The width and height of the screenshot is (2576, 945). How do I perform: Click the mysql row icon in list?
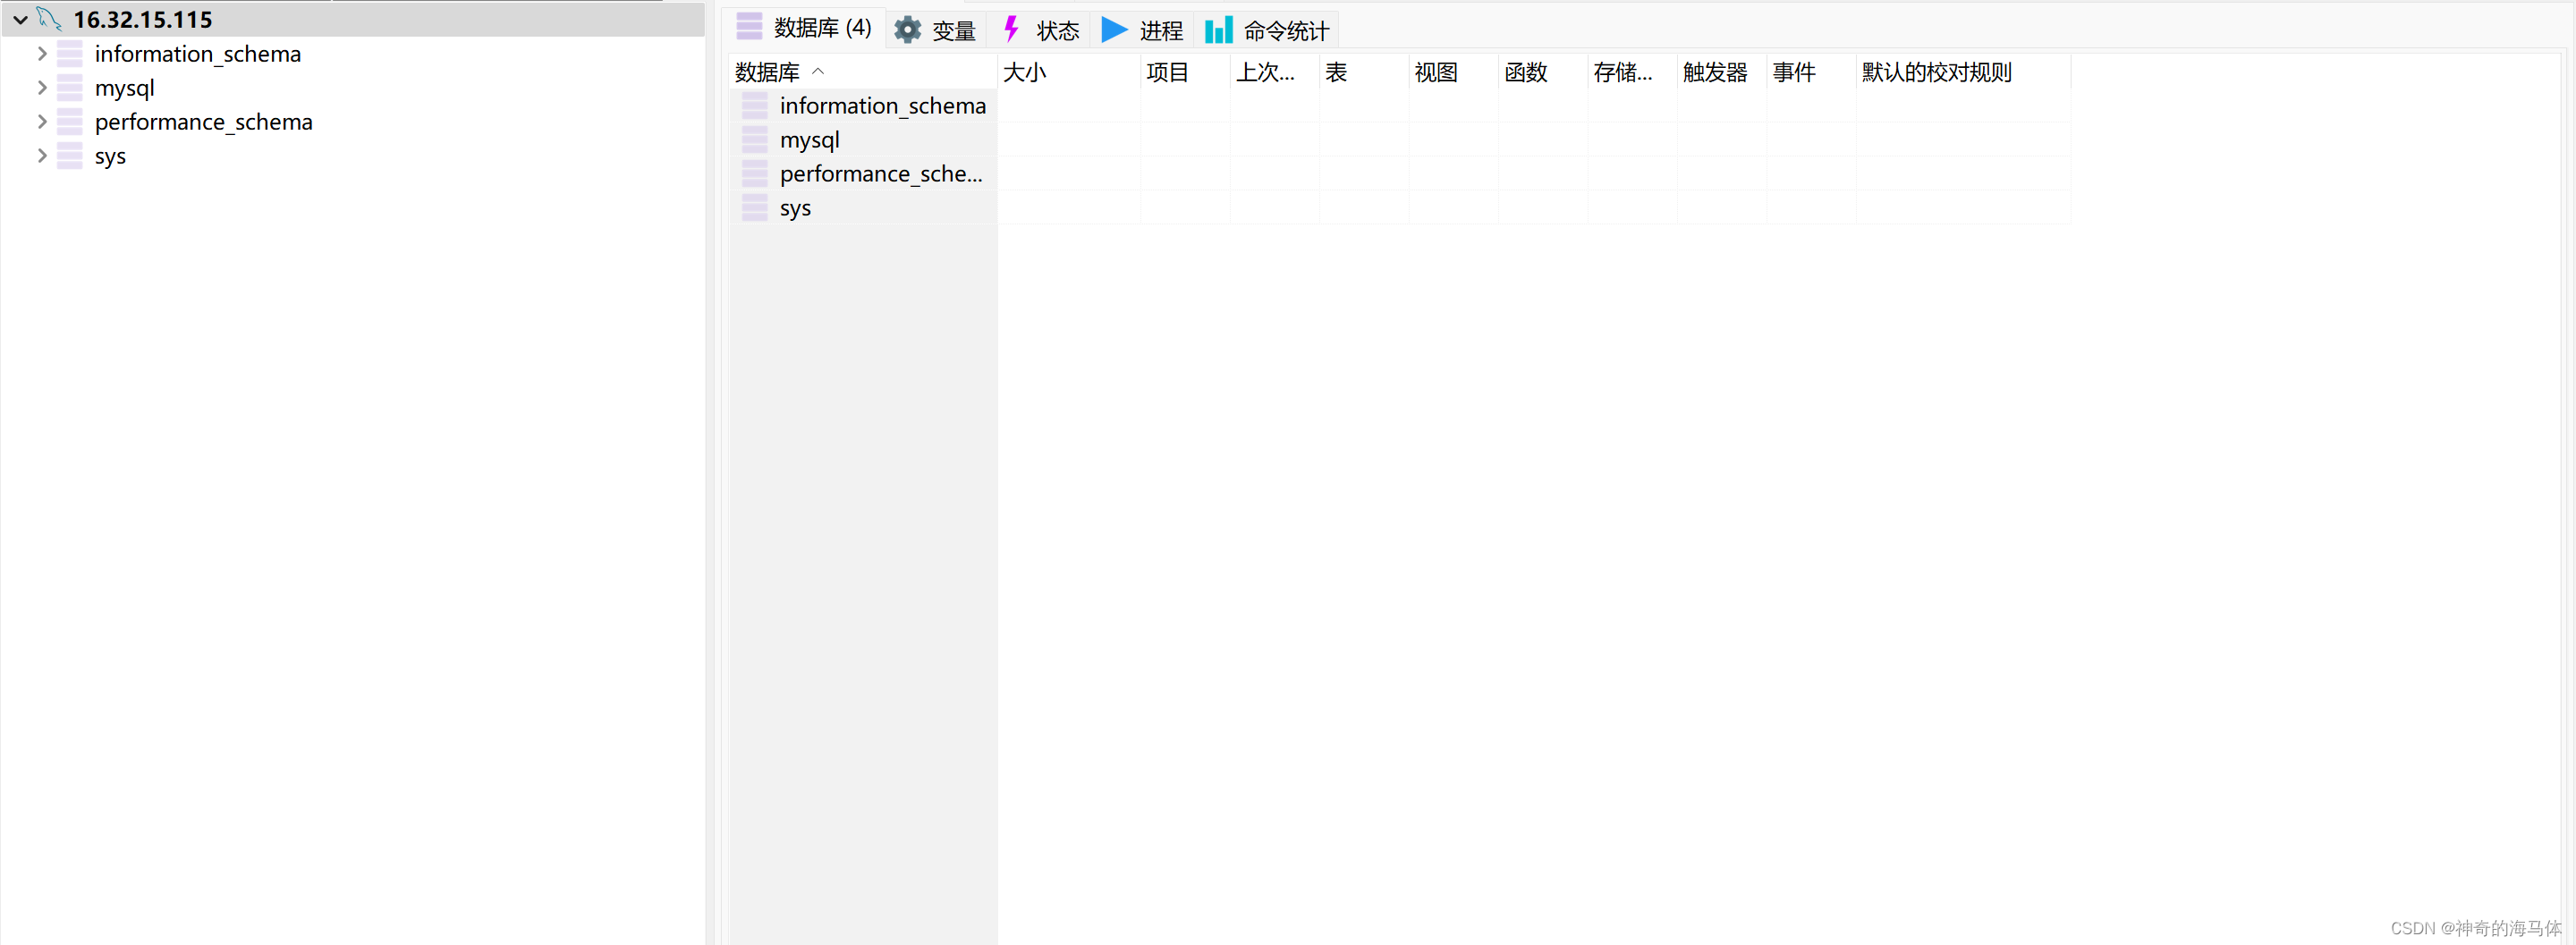755,140
